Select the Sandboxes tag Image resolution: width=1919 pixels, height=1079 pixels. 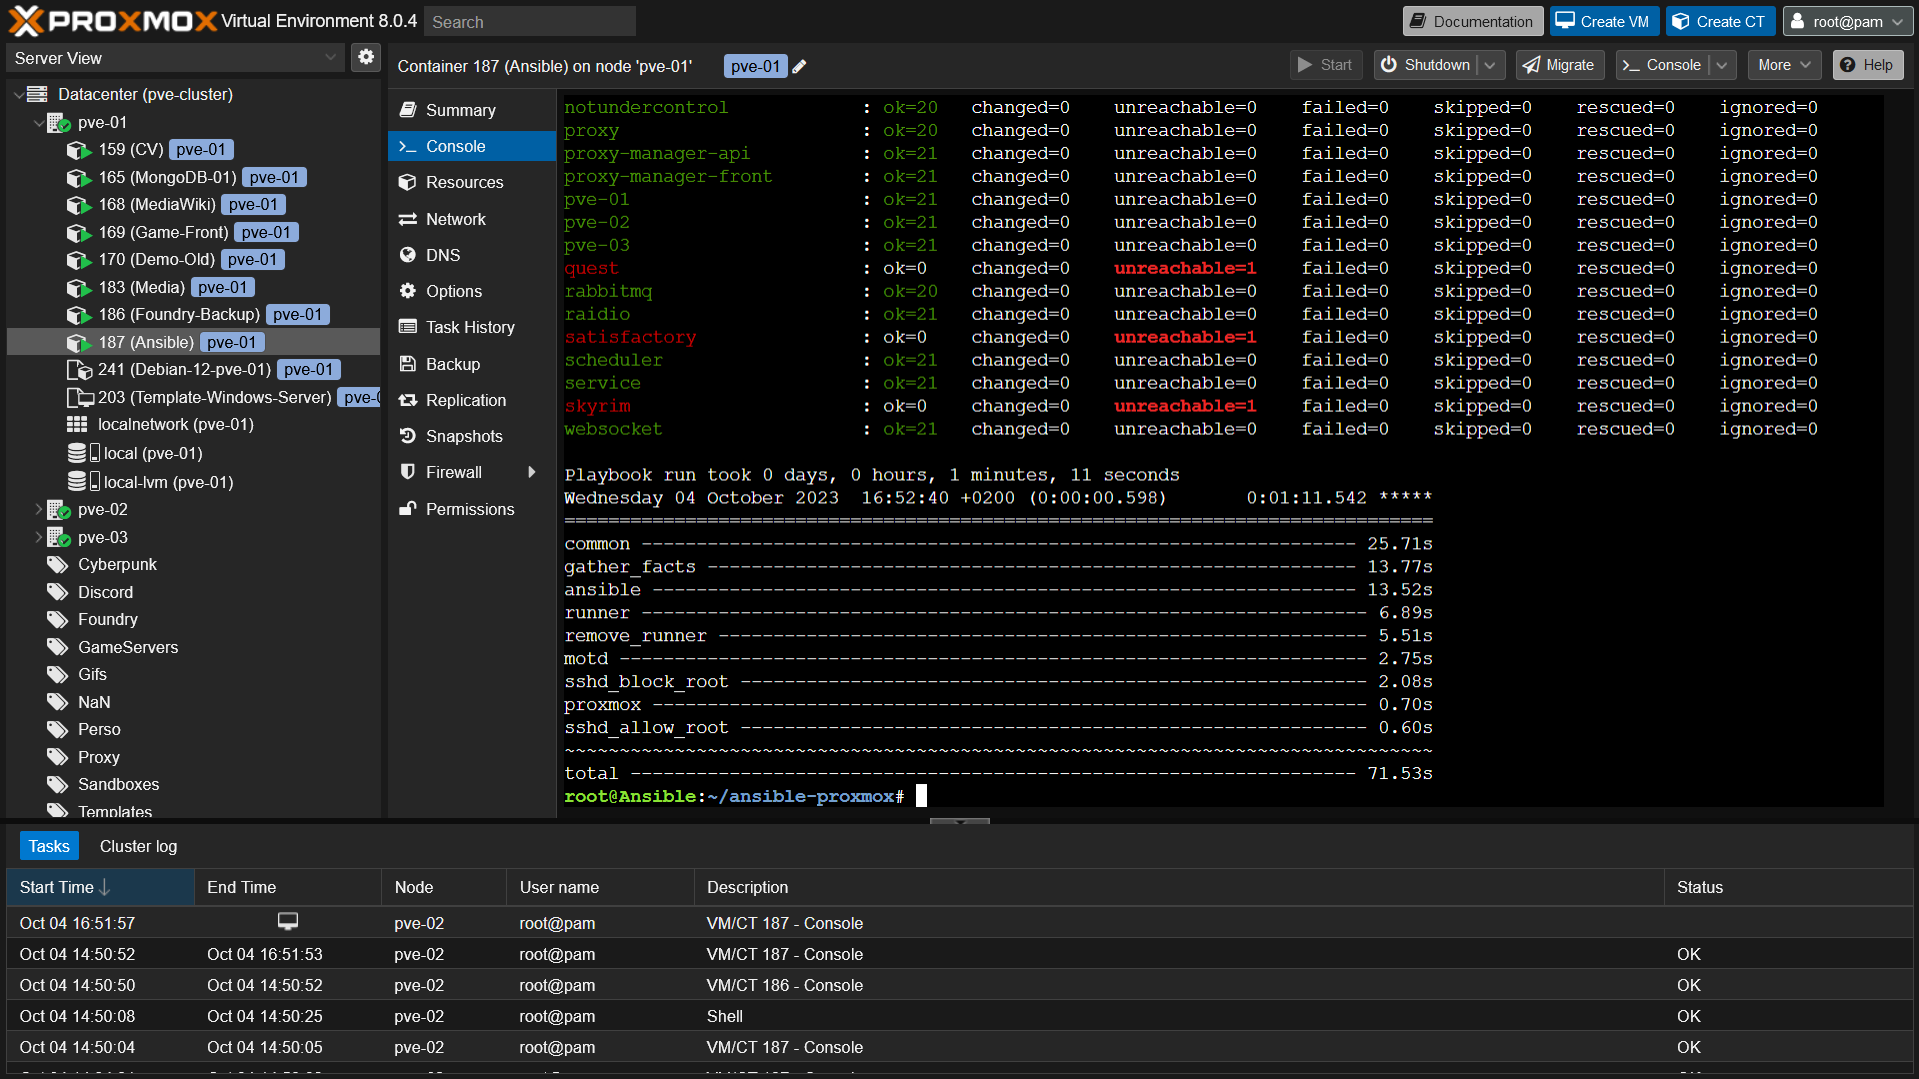click(x=118, y=784)
